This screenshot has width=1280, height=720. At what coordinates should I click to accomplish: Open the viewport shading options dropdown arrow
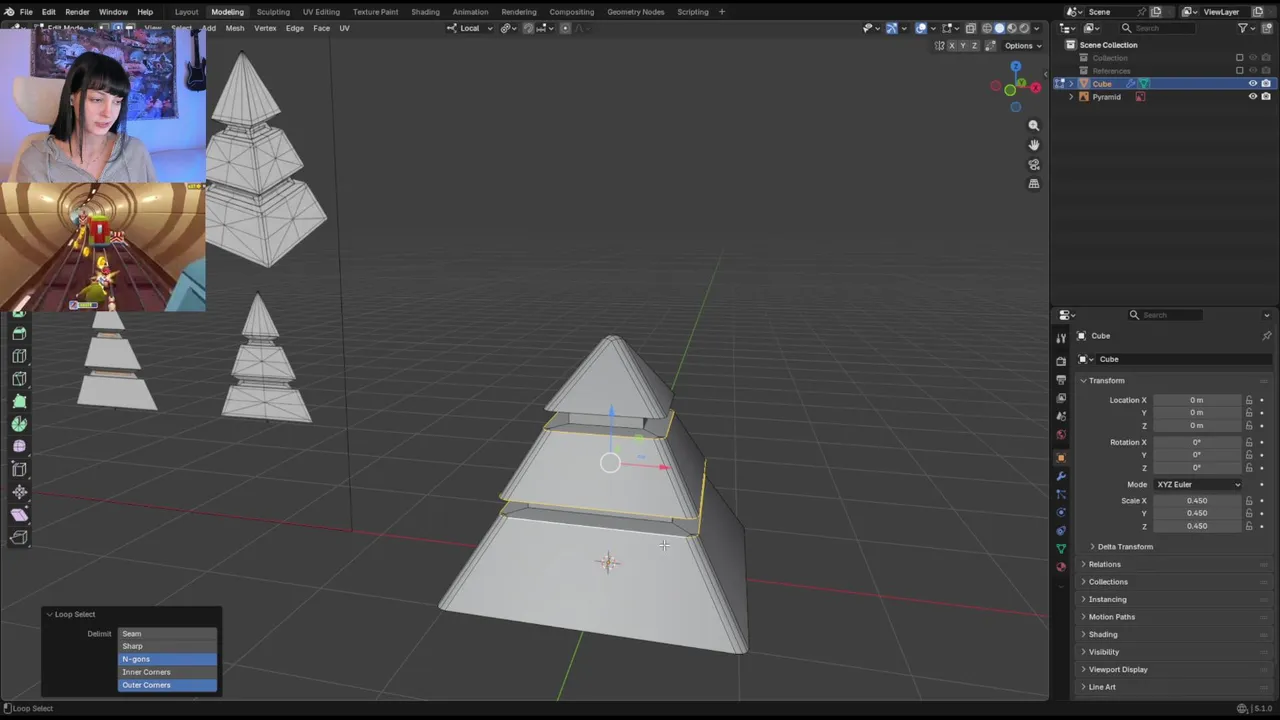pyautogui.click(x=1037, y=28)
